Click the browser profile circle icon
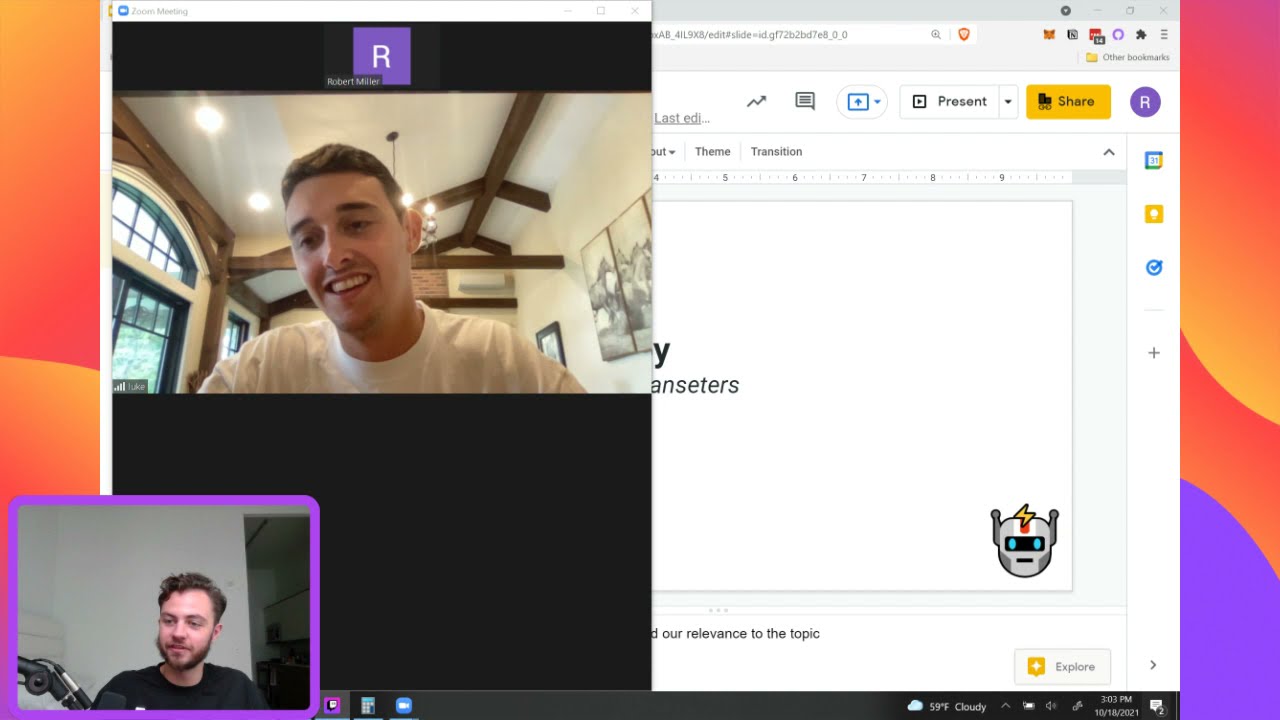Viewport: 1280px width, 720px height. click(x=1065, y=11)
